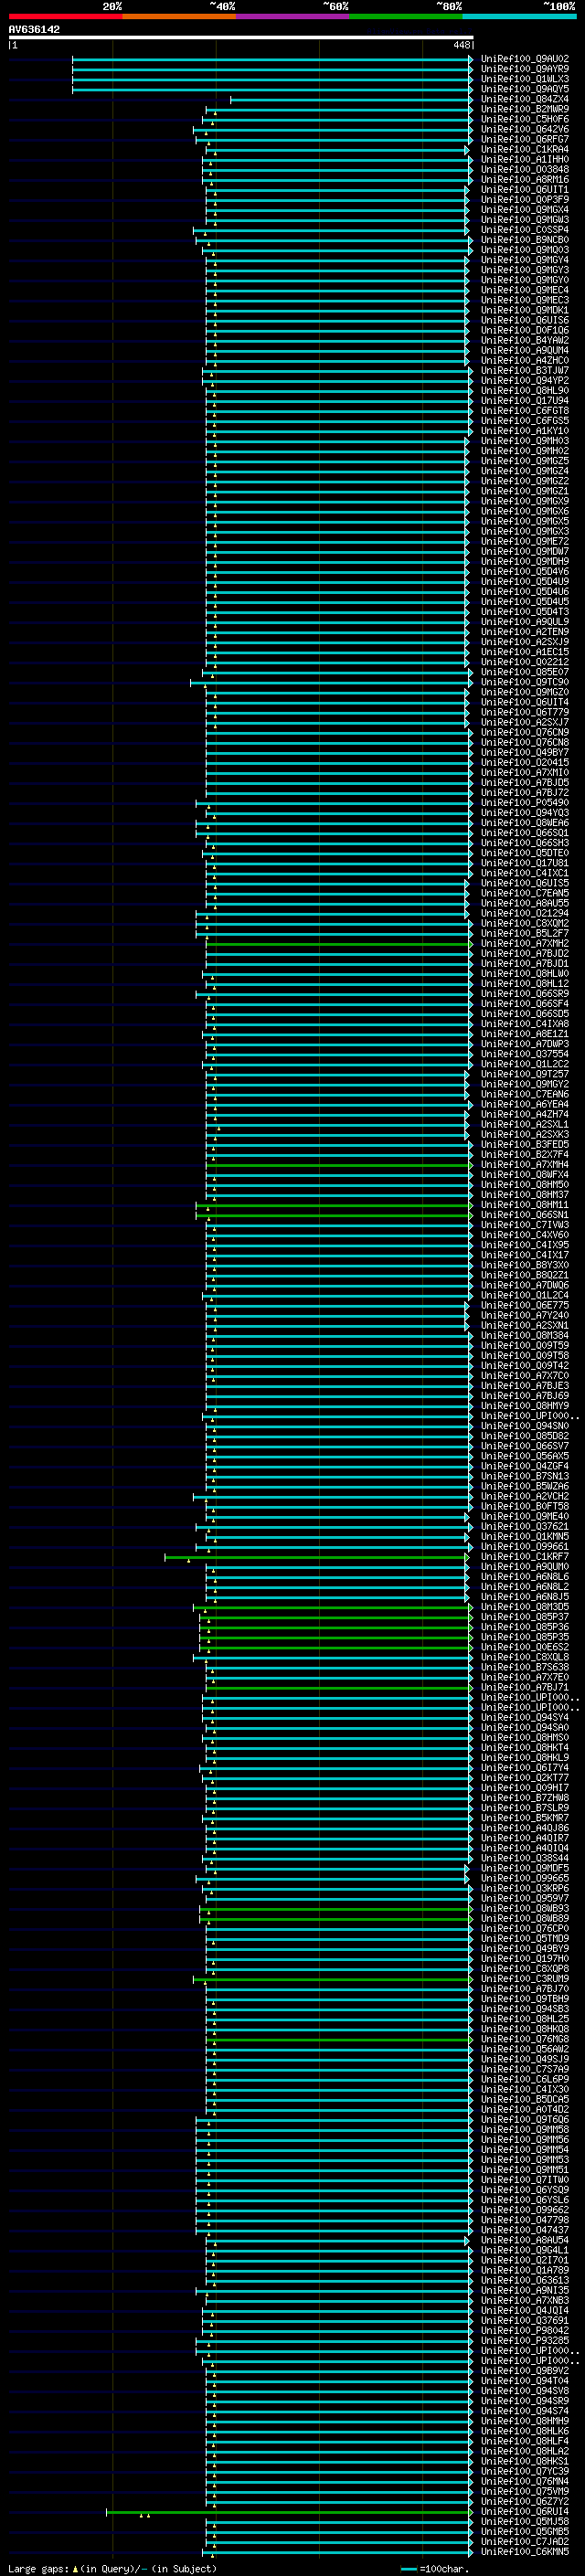Select label UniRef100_B4YAW2

pos(525,340)
